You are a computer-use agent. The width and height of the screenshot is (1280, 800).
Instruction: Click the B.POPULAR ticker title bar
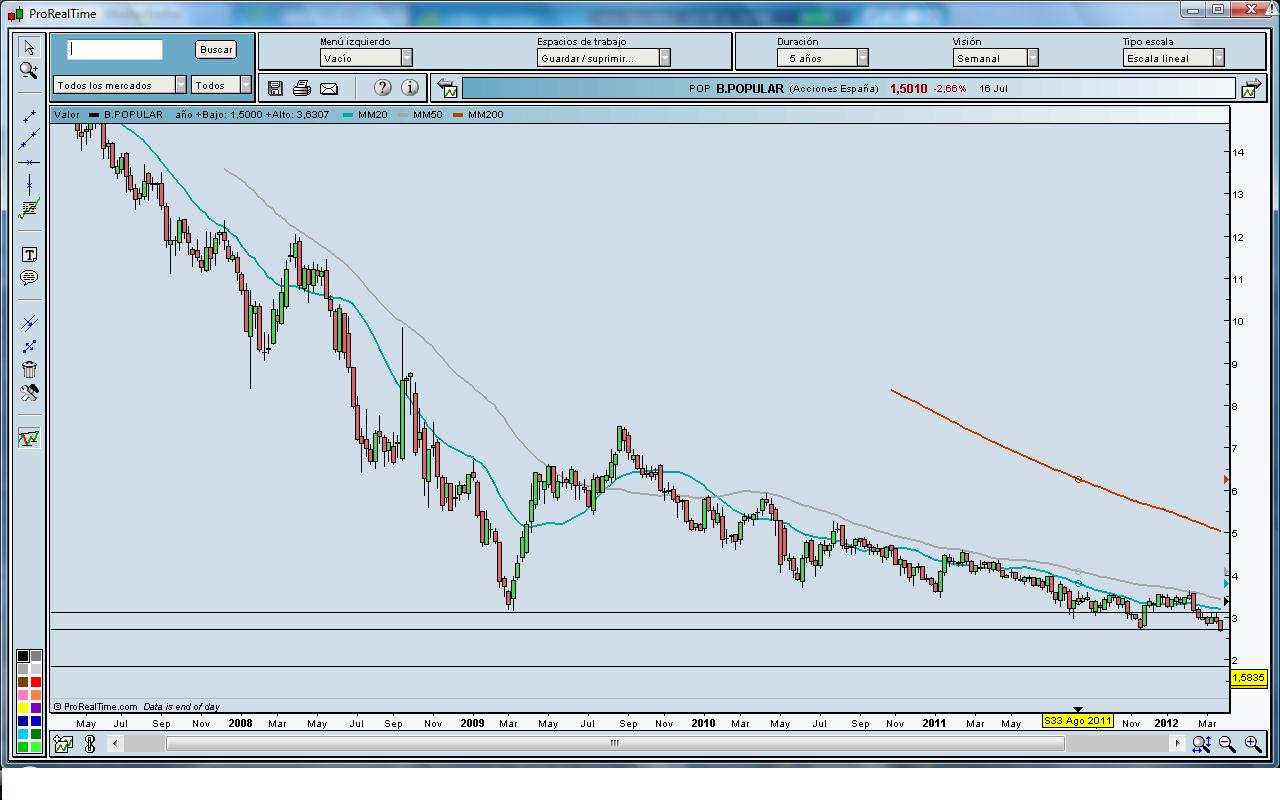coord(848,89)
